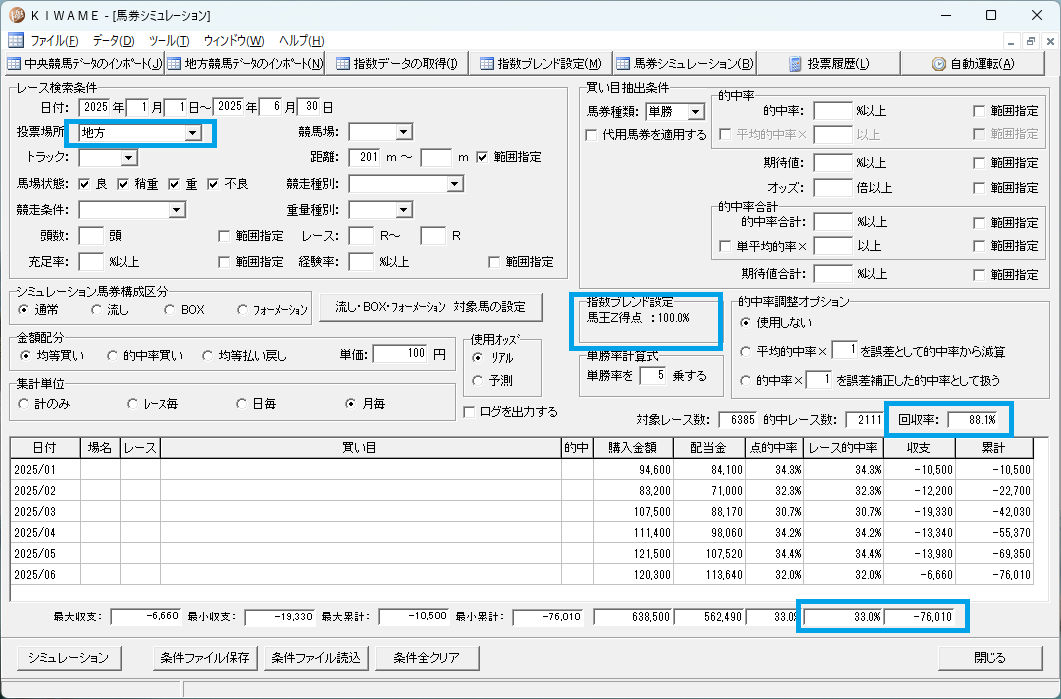Open 投票履歴 calculator icon
This screenshot has height=699, width=1061.
coord(796,64)
